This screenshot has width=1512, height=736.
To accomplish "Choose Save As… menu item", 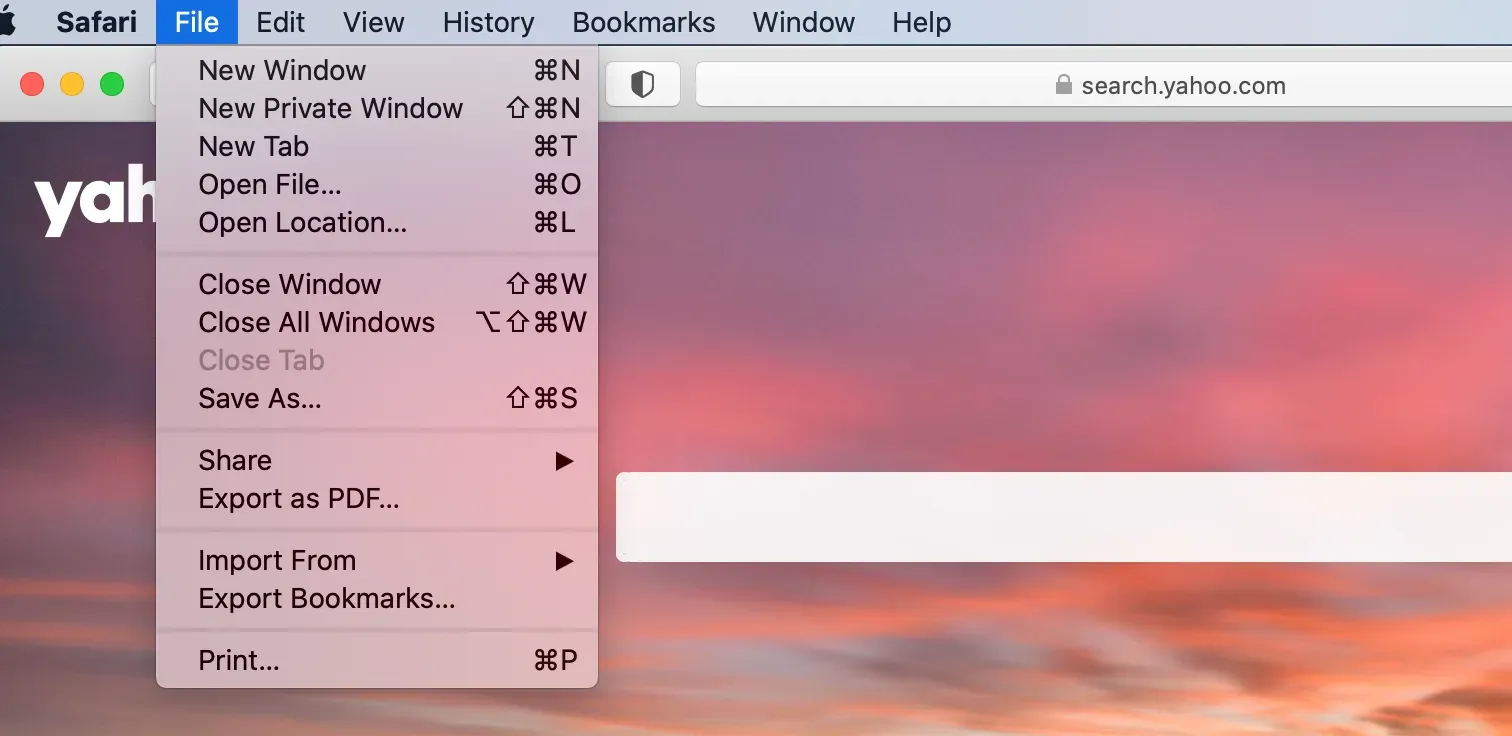I will 377,398.
